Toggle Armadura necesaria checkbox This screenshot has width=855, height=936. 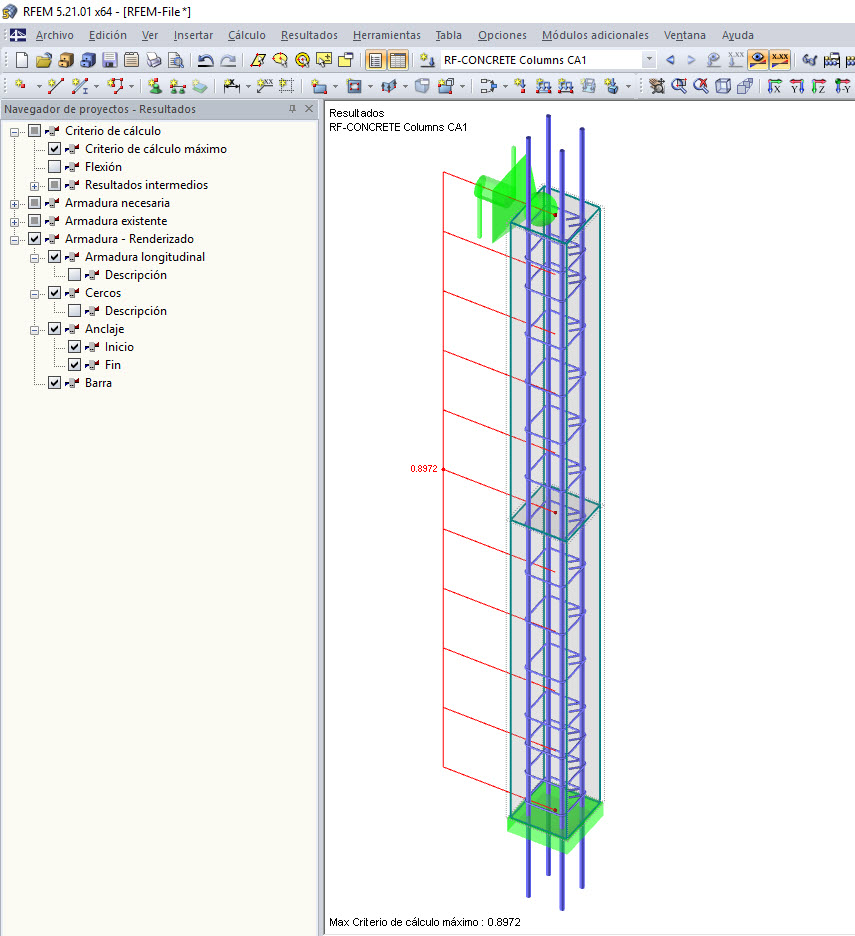point(35,202)
